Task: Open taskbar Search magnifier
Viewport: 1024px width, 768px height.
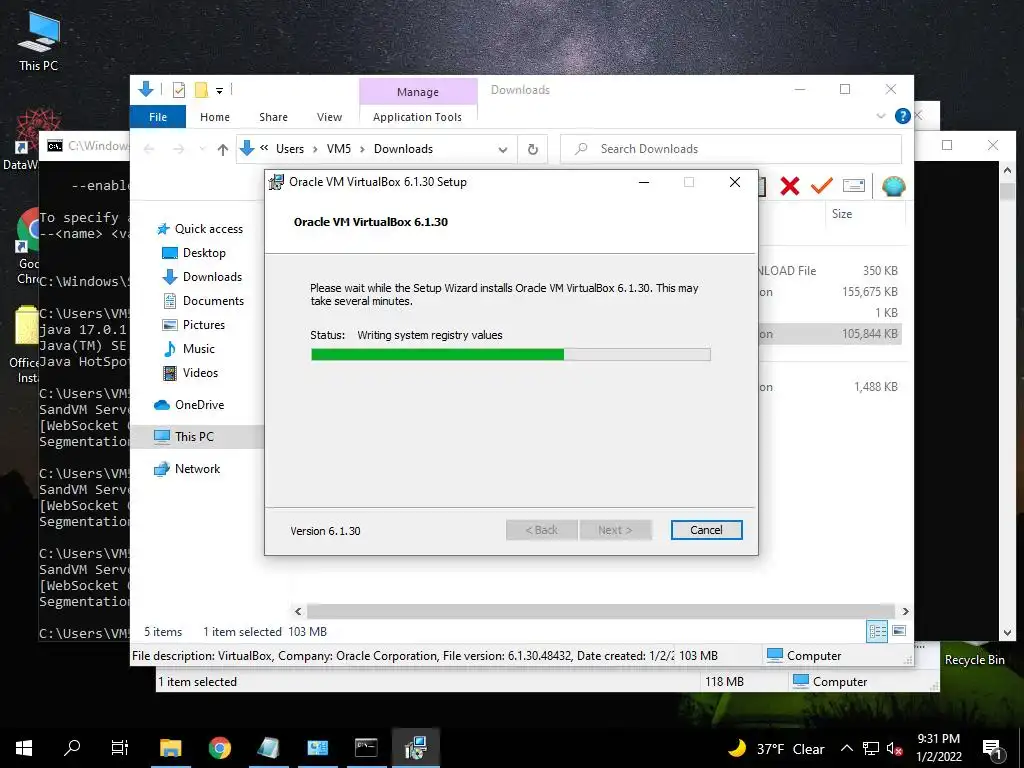Action: (72, 748)
